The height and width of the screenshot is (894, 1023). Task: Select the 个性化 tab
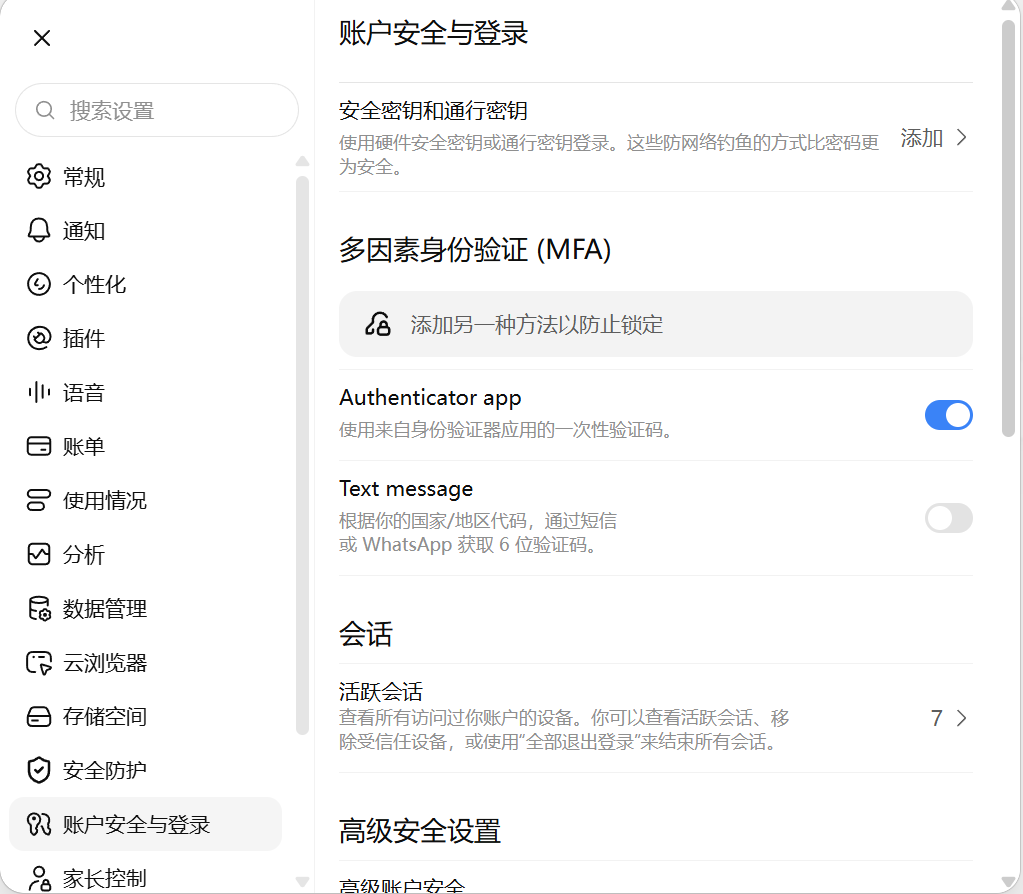pos(145,285)
